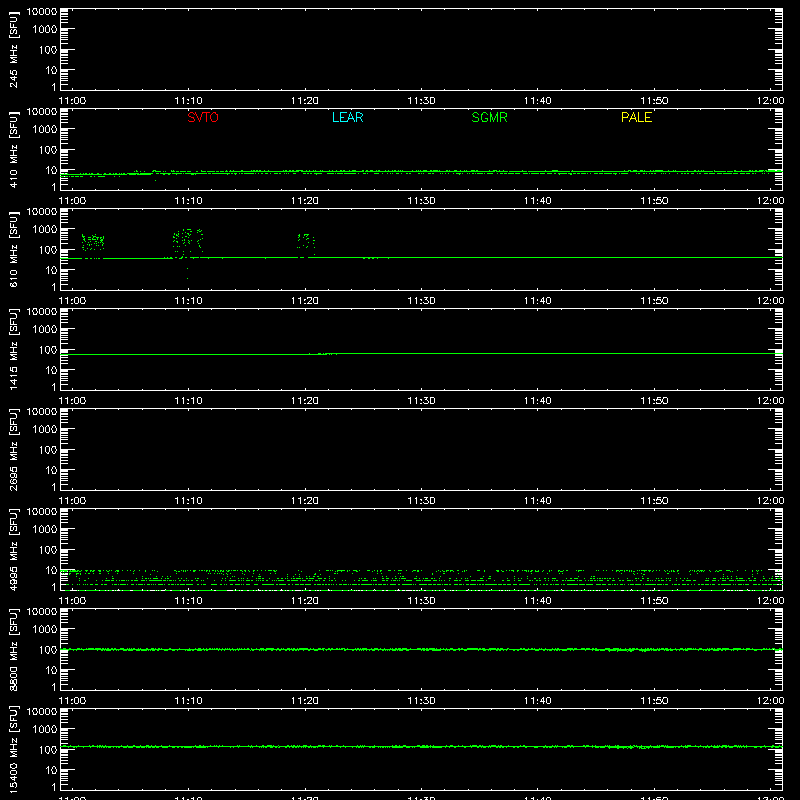Click the 11:20 time label below 410 MHz plot

(305, 201)
